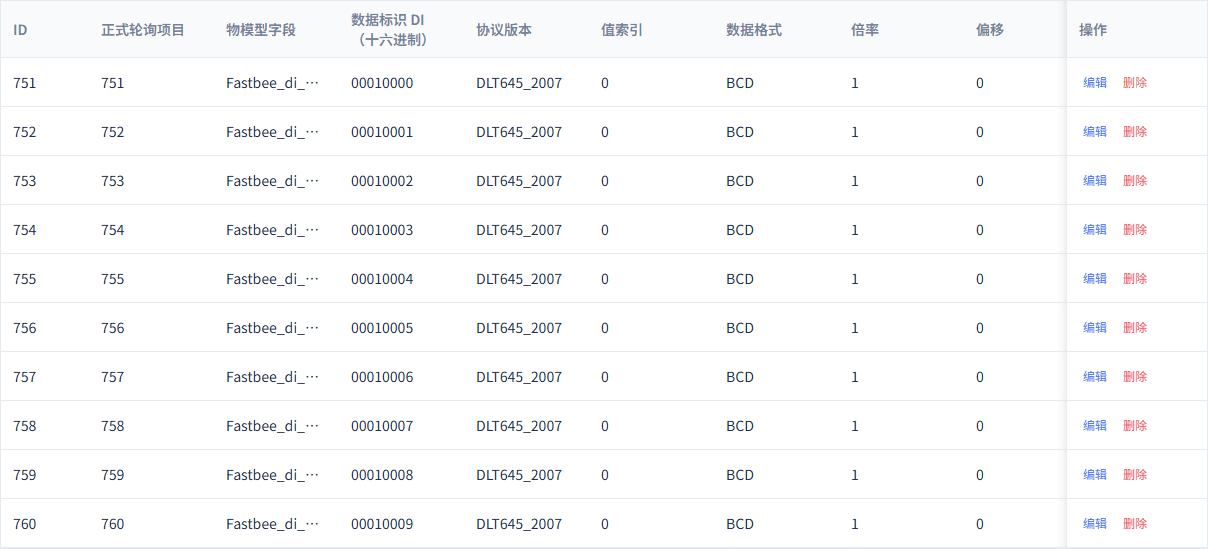1208x549 pixels.
Task: Click 编辑 in row 753
Action: pyautogui.click(x=1095, y=181)
